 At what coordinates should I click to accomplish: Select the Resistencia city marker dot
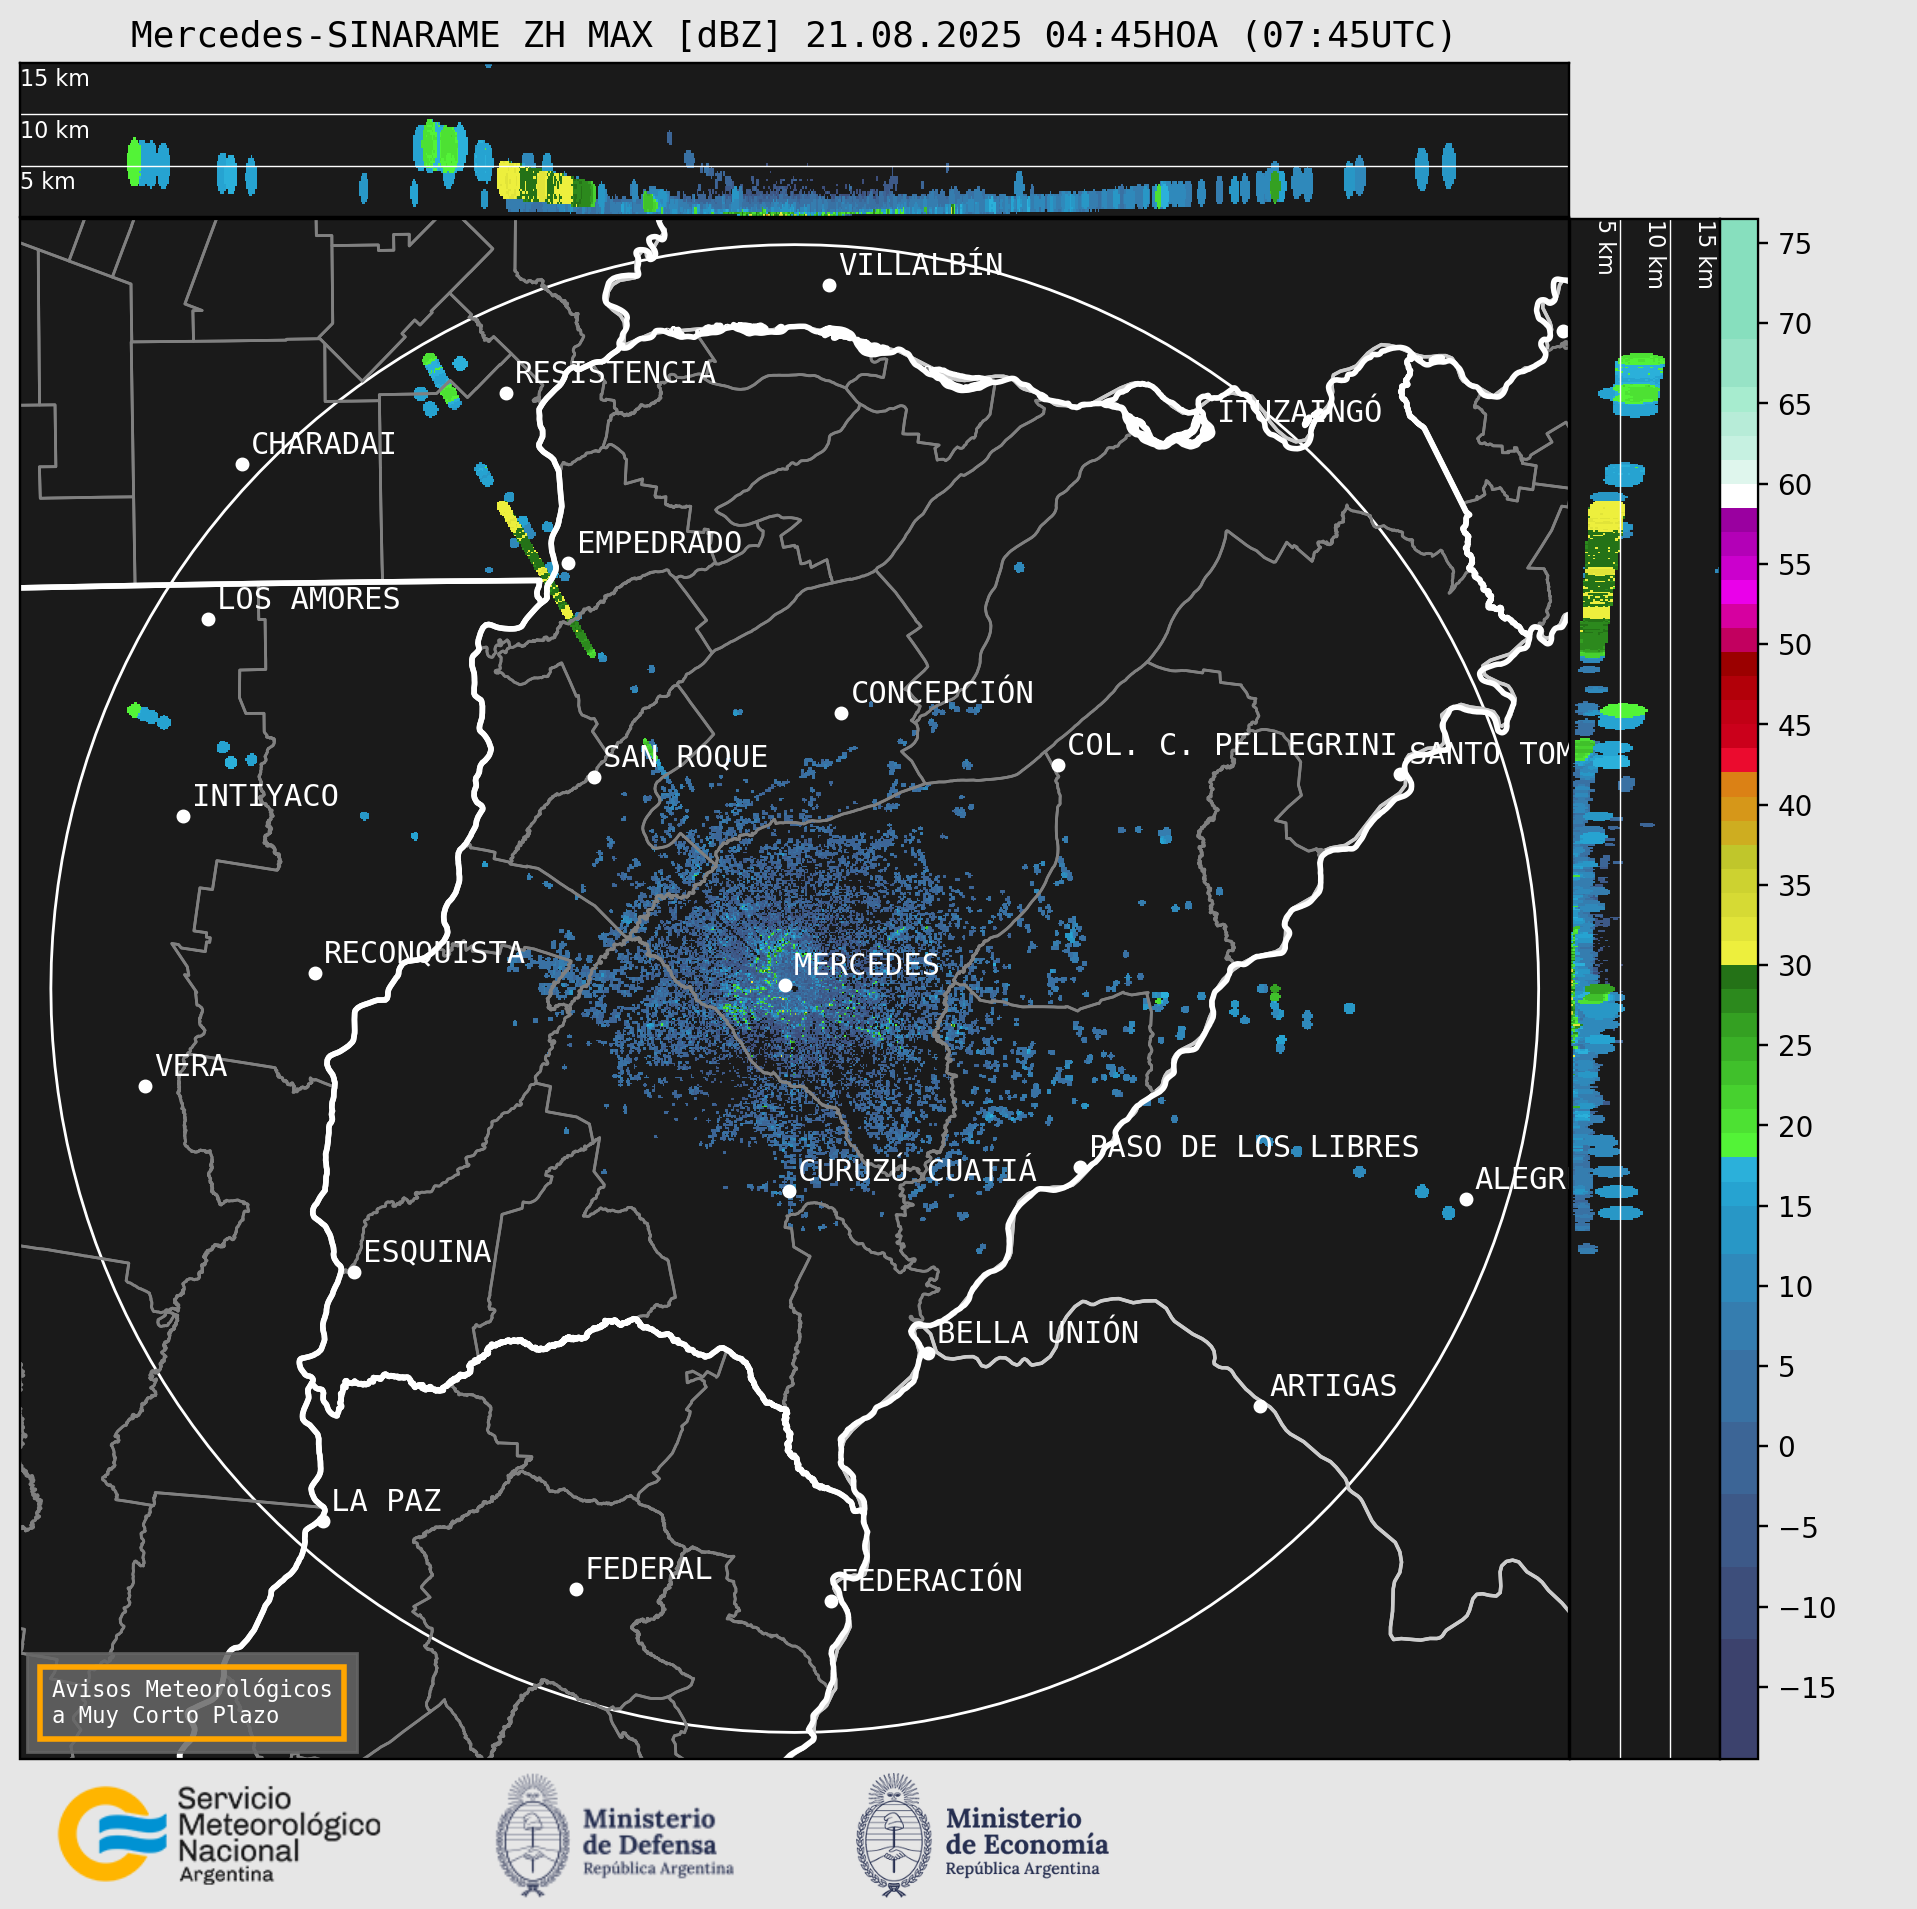(x=507, y=393)
